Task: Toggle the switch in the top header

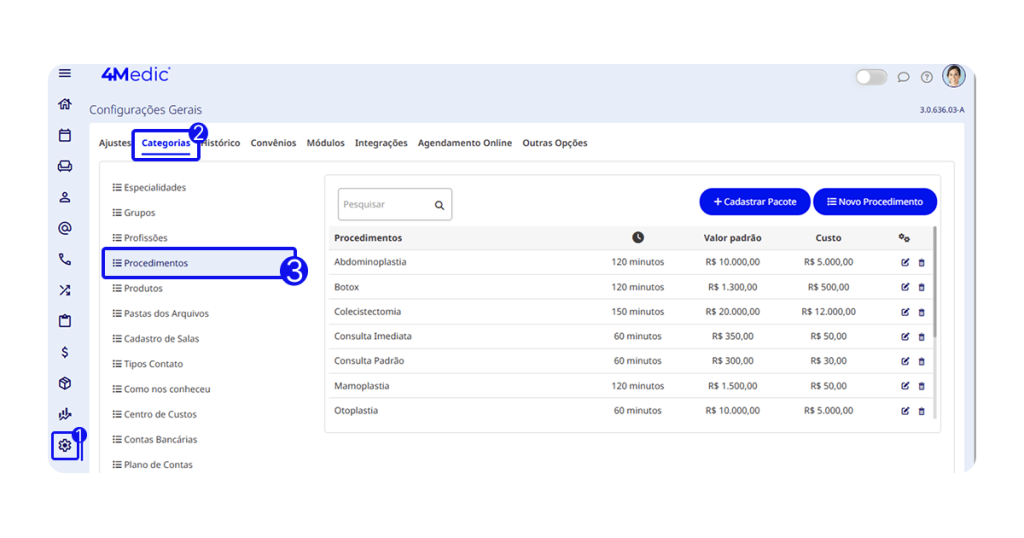Action: (x=871, y=77)
